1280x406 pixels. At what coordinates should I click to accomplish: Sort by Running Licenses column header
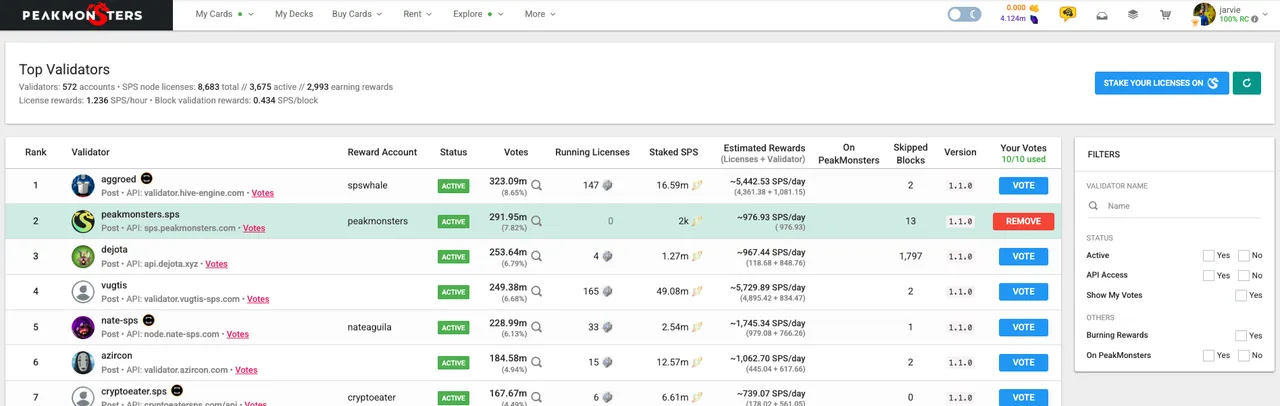pyautogui.click(x=592, y=152)
